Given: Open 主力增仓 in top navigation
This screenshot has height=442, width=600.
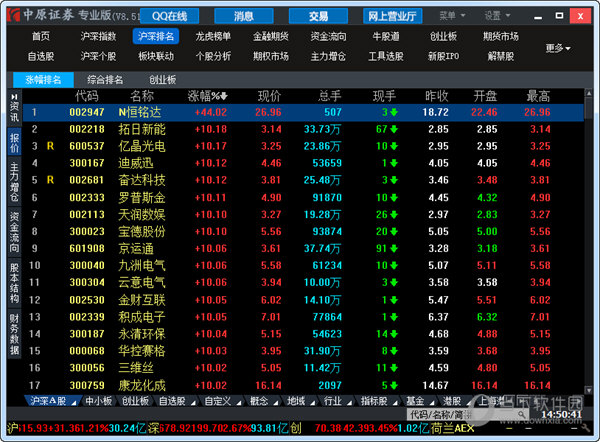Looking at the screenshot, I should tap(328, 56).
